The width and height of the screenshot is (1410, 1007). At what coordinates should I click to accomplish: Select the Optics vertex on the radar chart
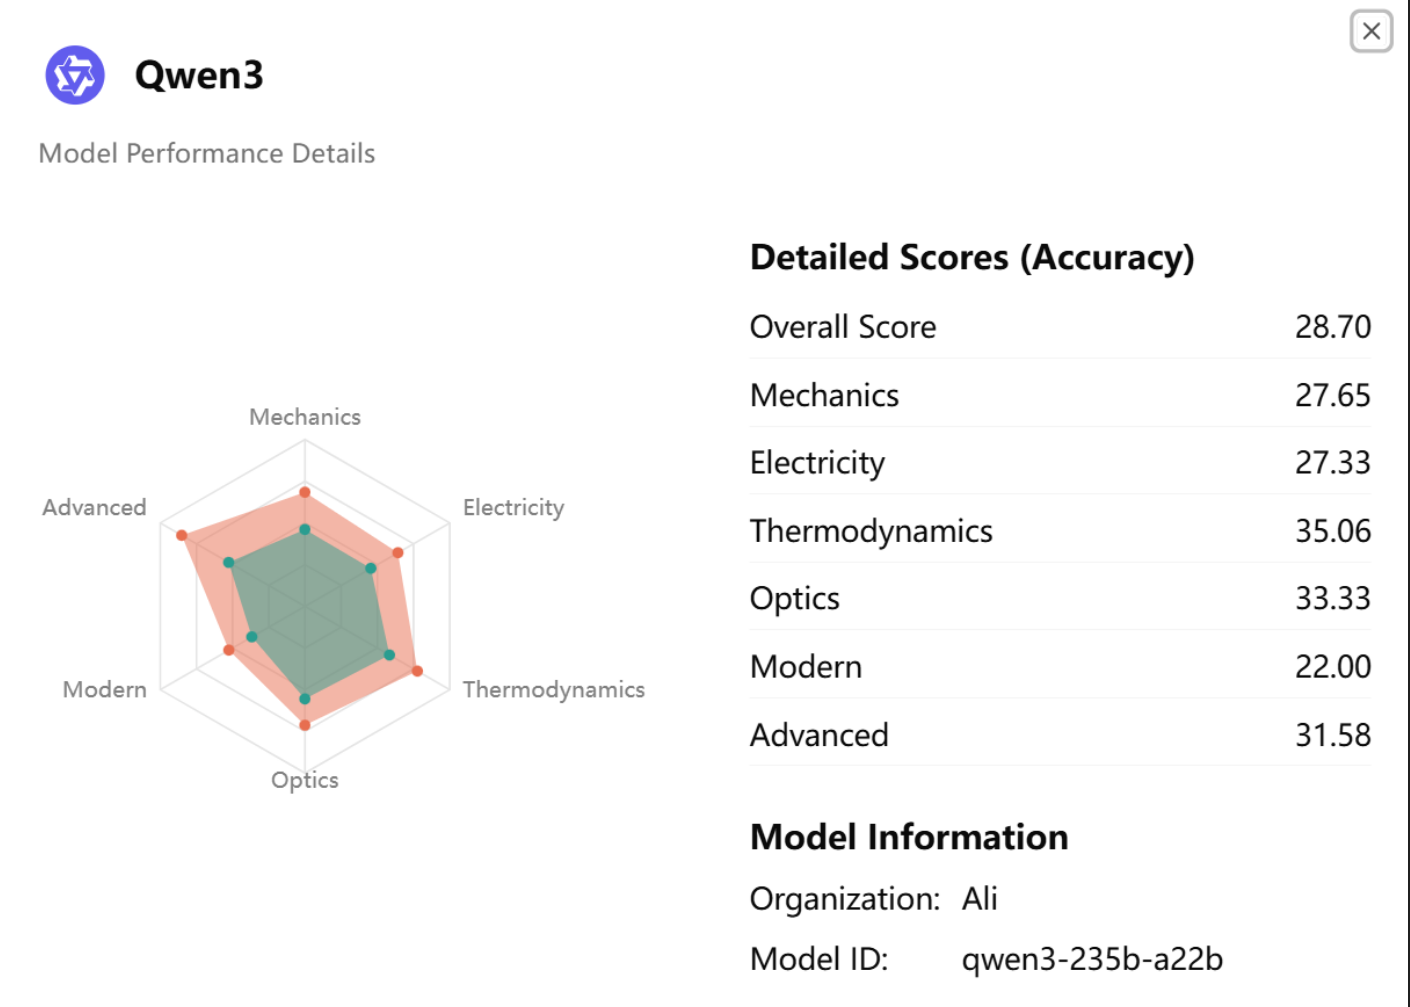point(305,721)
